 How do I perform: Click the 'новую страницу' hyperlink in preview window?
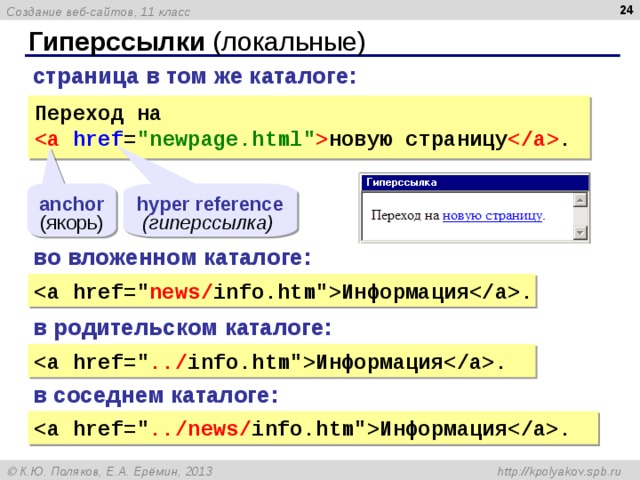(493, 216)
